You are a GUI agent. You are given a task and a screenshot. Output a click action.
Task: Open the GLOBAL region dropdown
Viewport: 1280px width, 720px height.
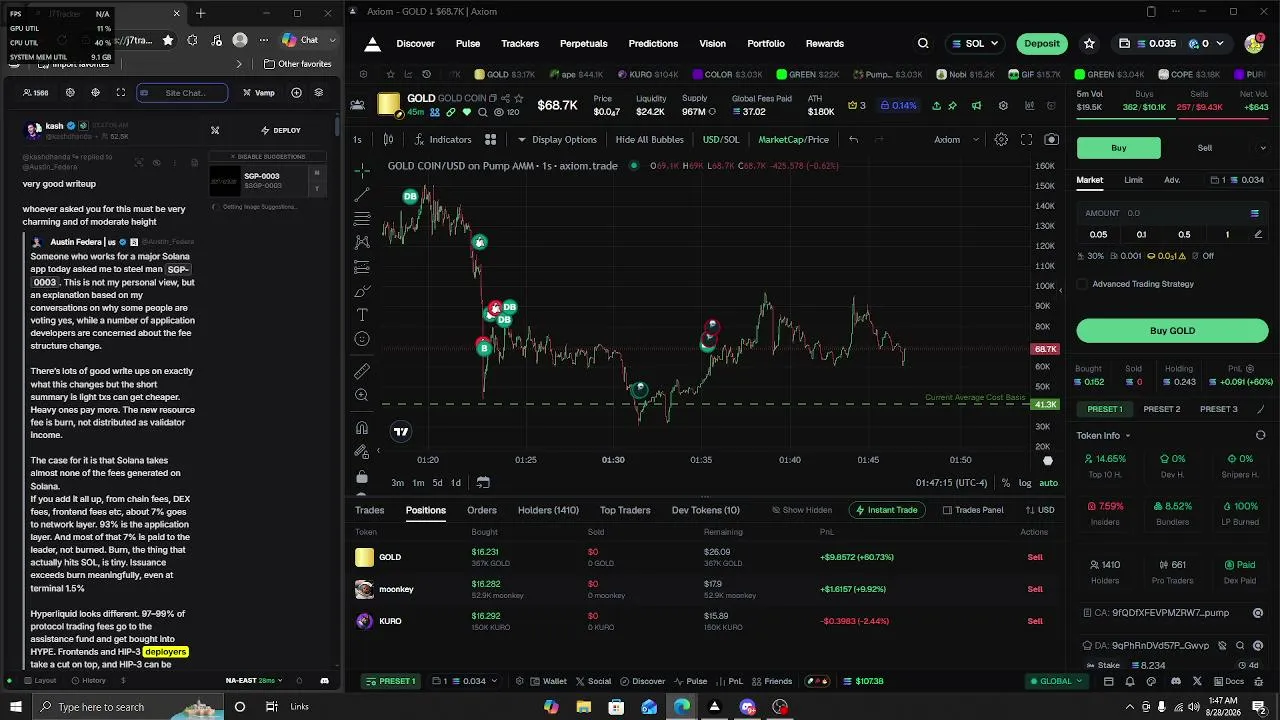point(1057,681)
